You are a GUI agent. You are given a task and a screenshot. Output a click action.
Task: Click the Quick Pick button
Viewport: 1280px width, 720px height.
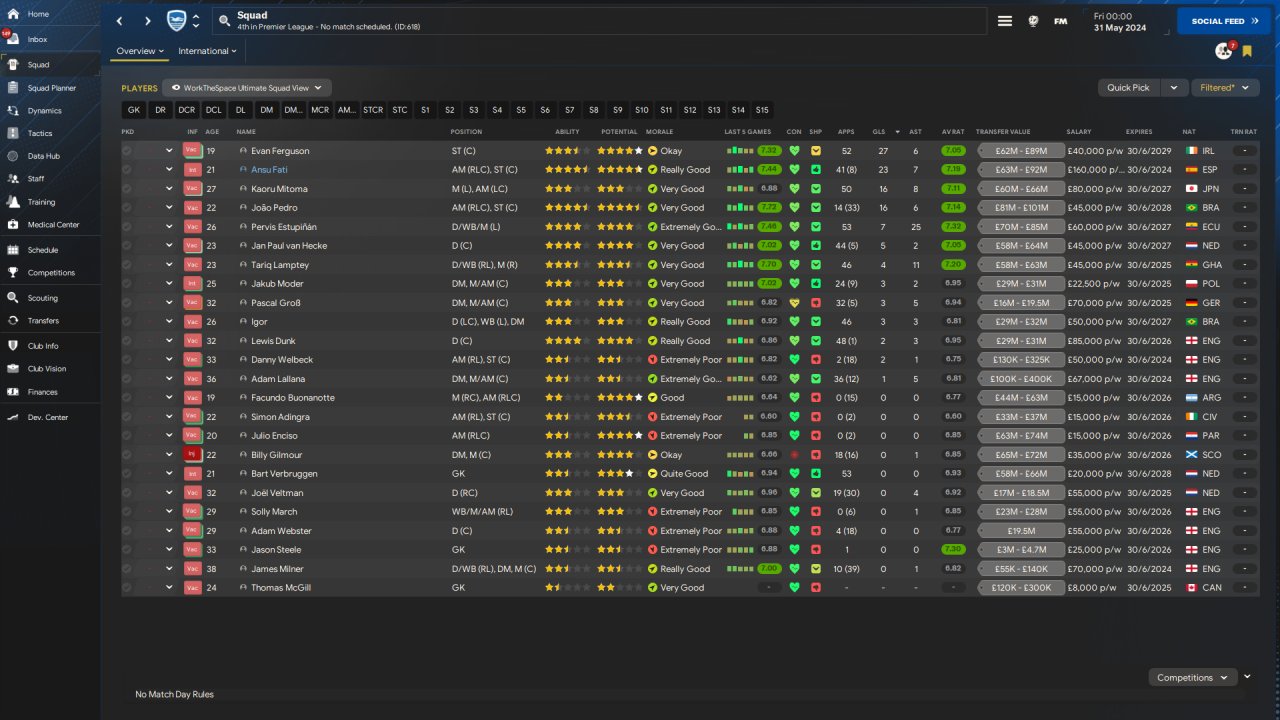point(1129,88)
